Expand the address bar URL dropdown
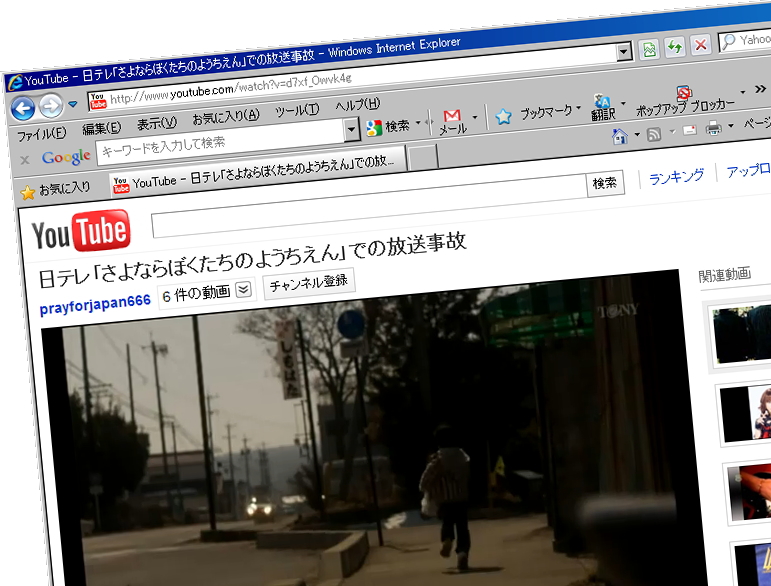Screen dimensions: 771x586 click(x=624, y=52)
